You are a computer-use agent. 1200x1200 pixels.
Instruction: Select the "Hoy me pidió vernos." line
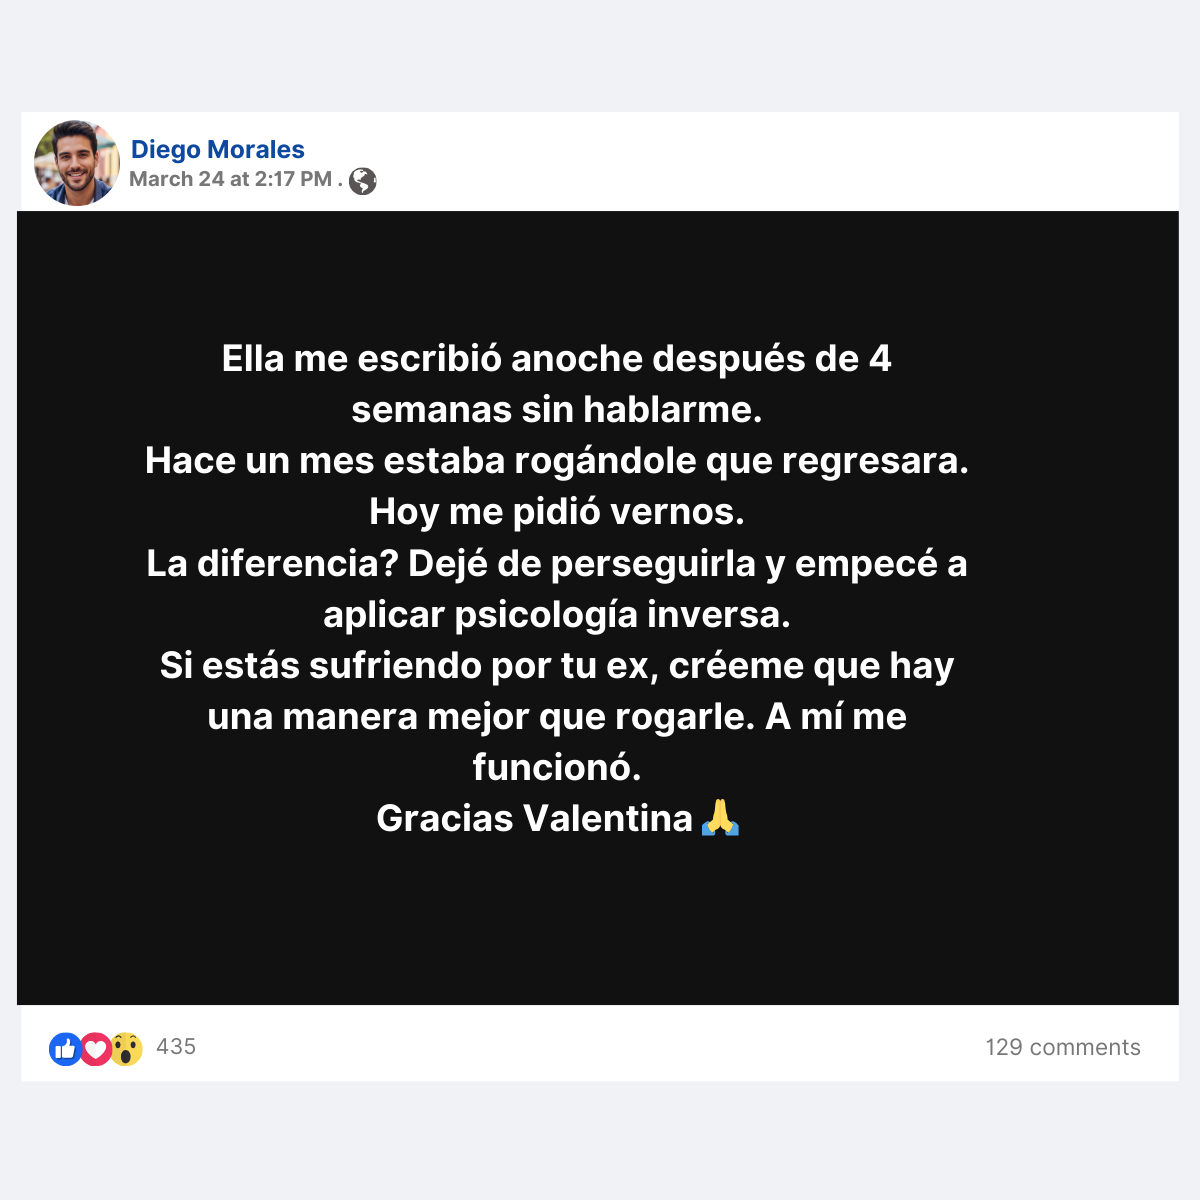[x=557, y=512]
